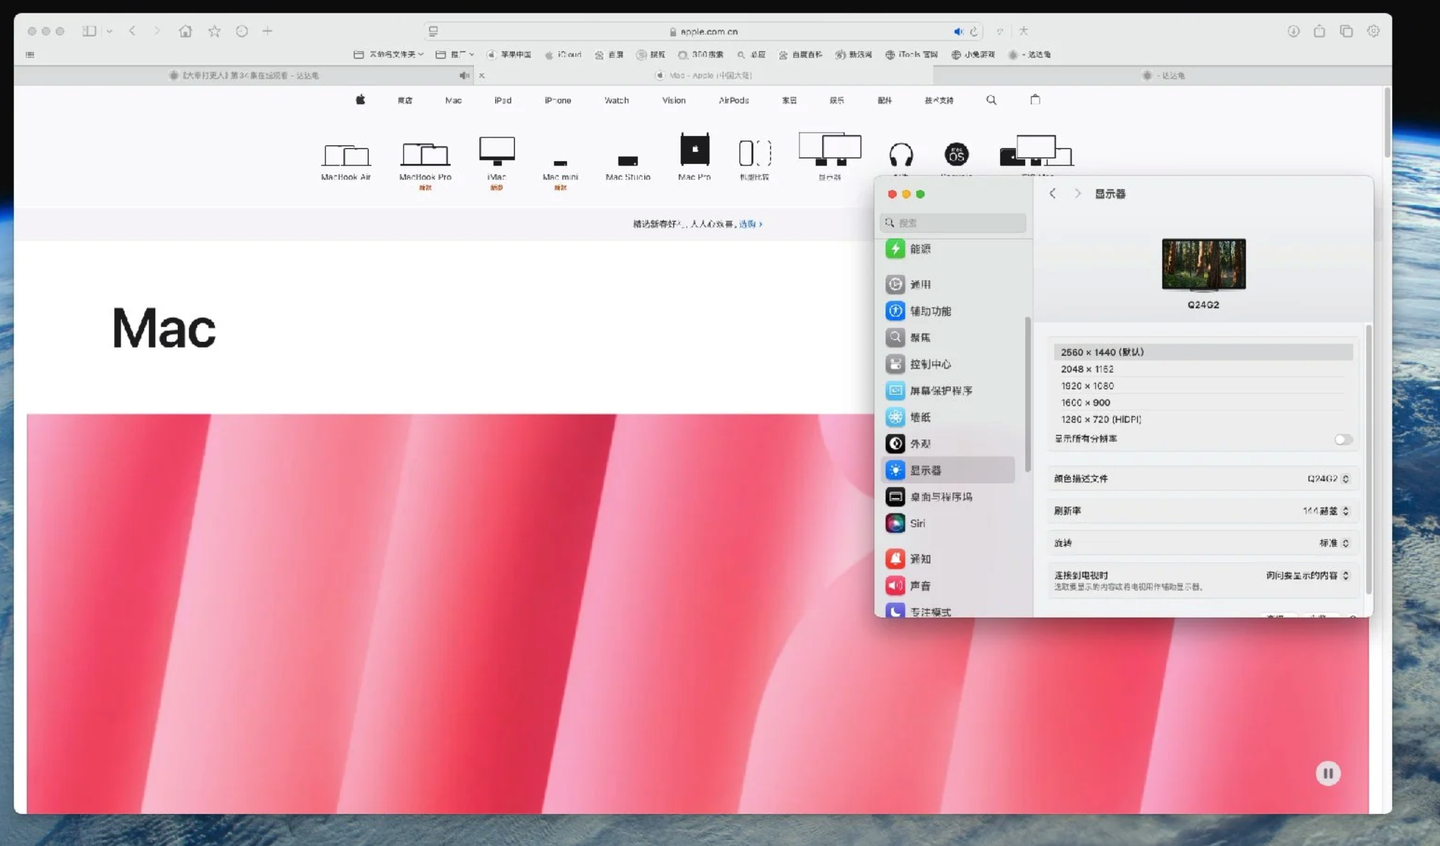Image resolution: width=1440 pixels, height=846 pixels.
Task: Mute the audio in the first Safari tab
Action: pyautogui.click(x=463, y=75)
